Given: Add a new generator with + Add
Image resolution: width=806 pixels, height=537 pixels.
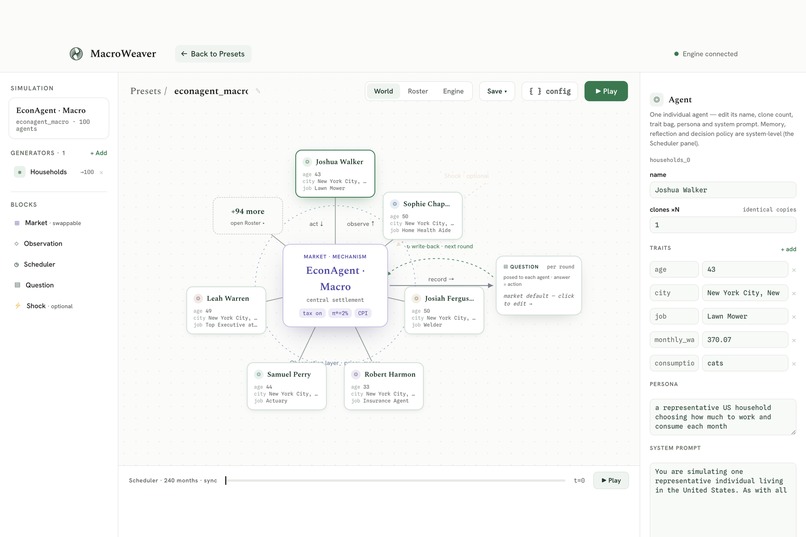Looking at the screenshot, I should (99, 153).
